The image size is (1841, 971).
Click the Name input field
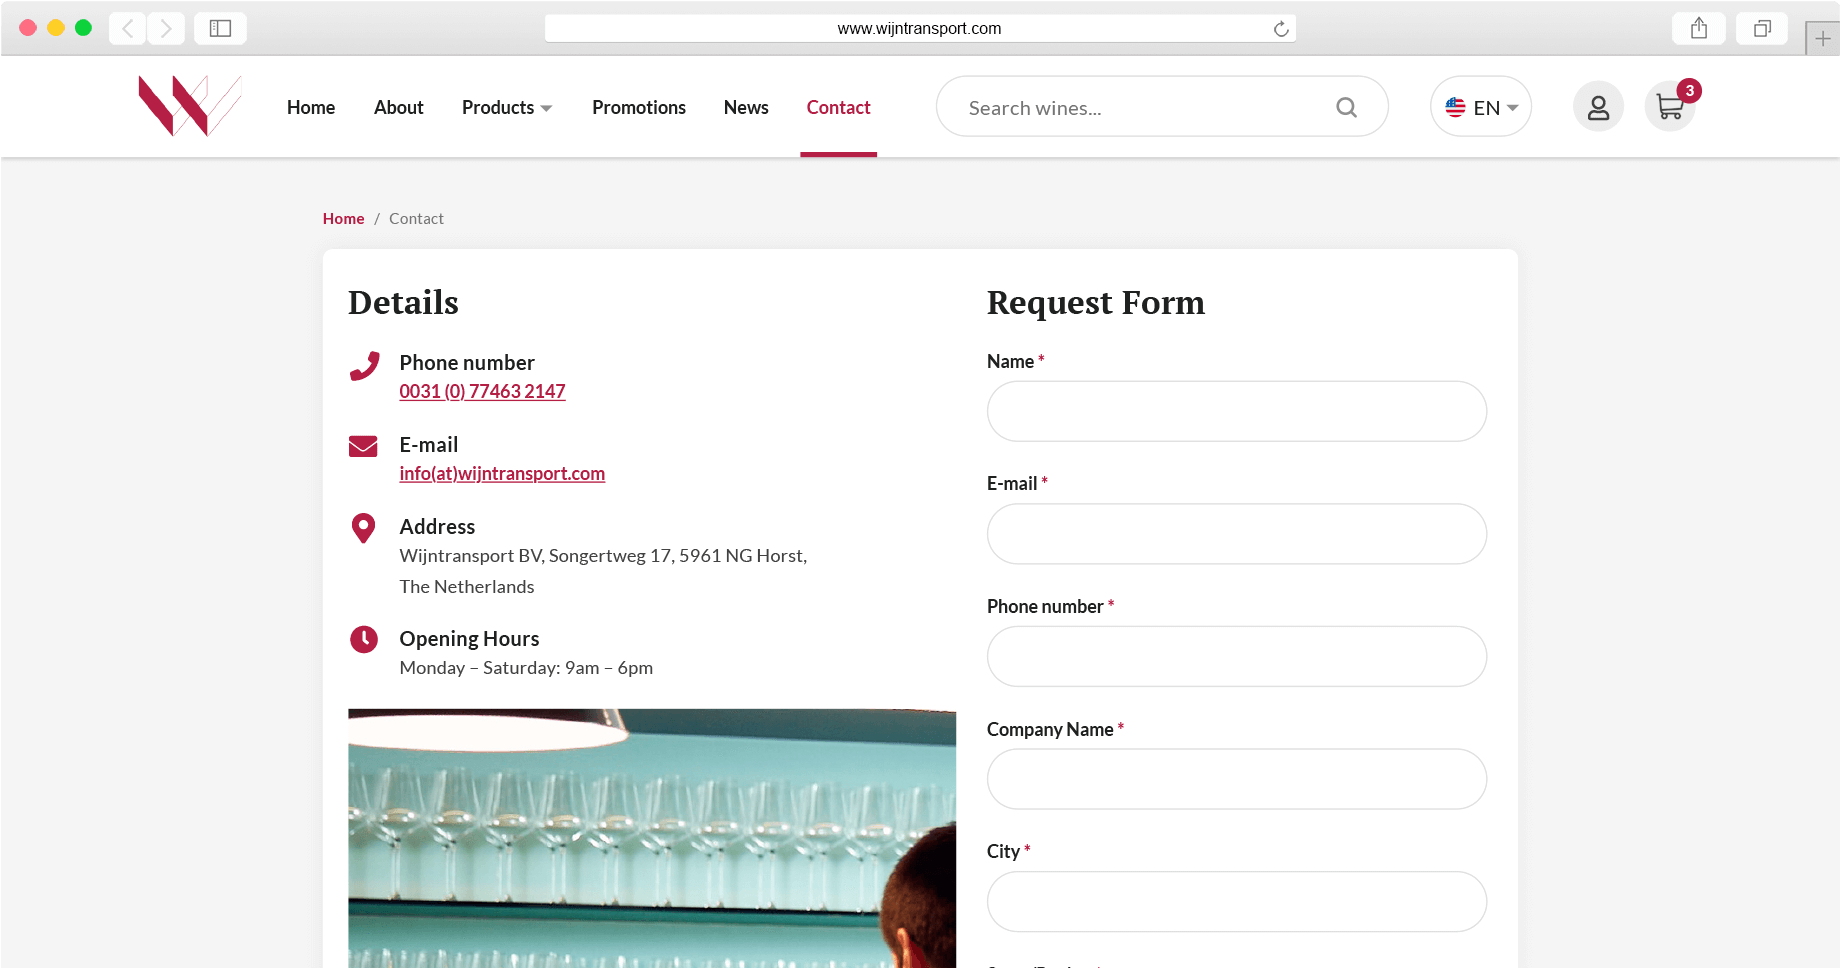(1236, 411)
